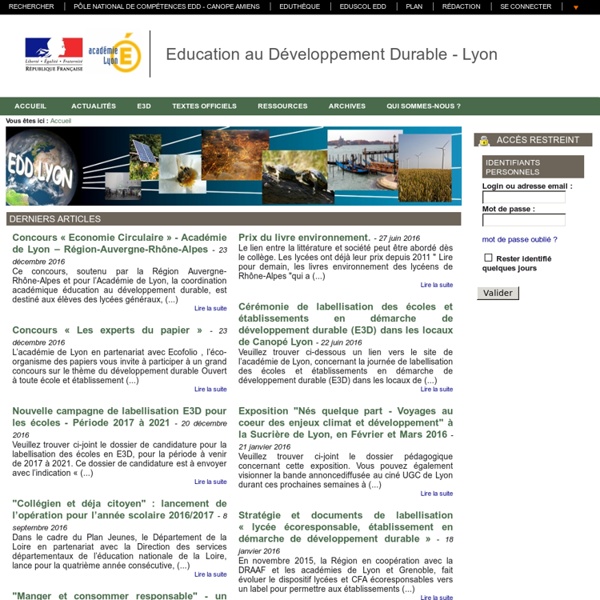Image resolution: width=600 pixels, height=600 pixels.
Task: Lire la suite for Nouvelle campagne E3D
Action: (210, 482)
